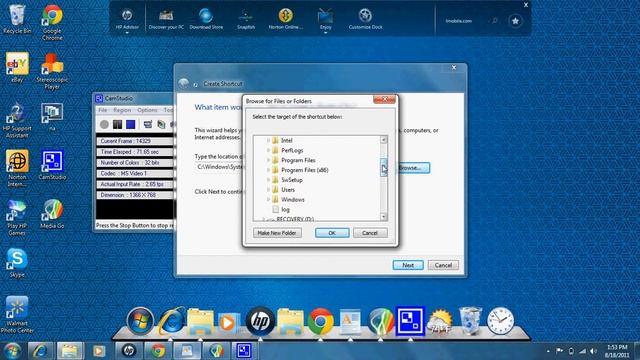Open HP Advisor in the top dock
640x360 pixels.
click(x=127, y=20)
